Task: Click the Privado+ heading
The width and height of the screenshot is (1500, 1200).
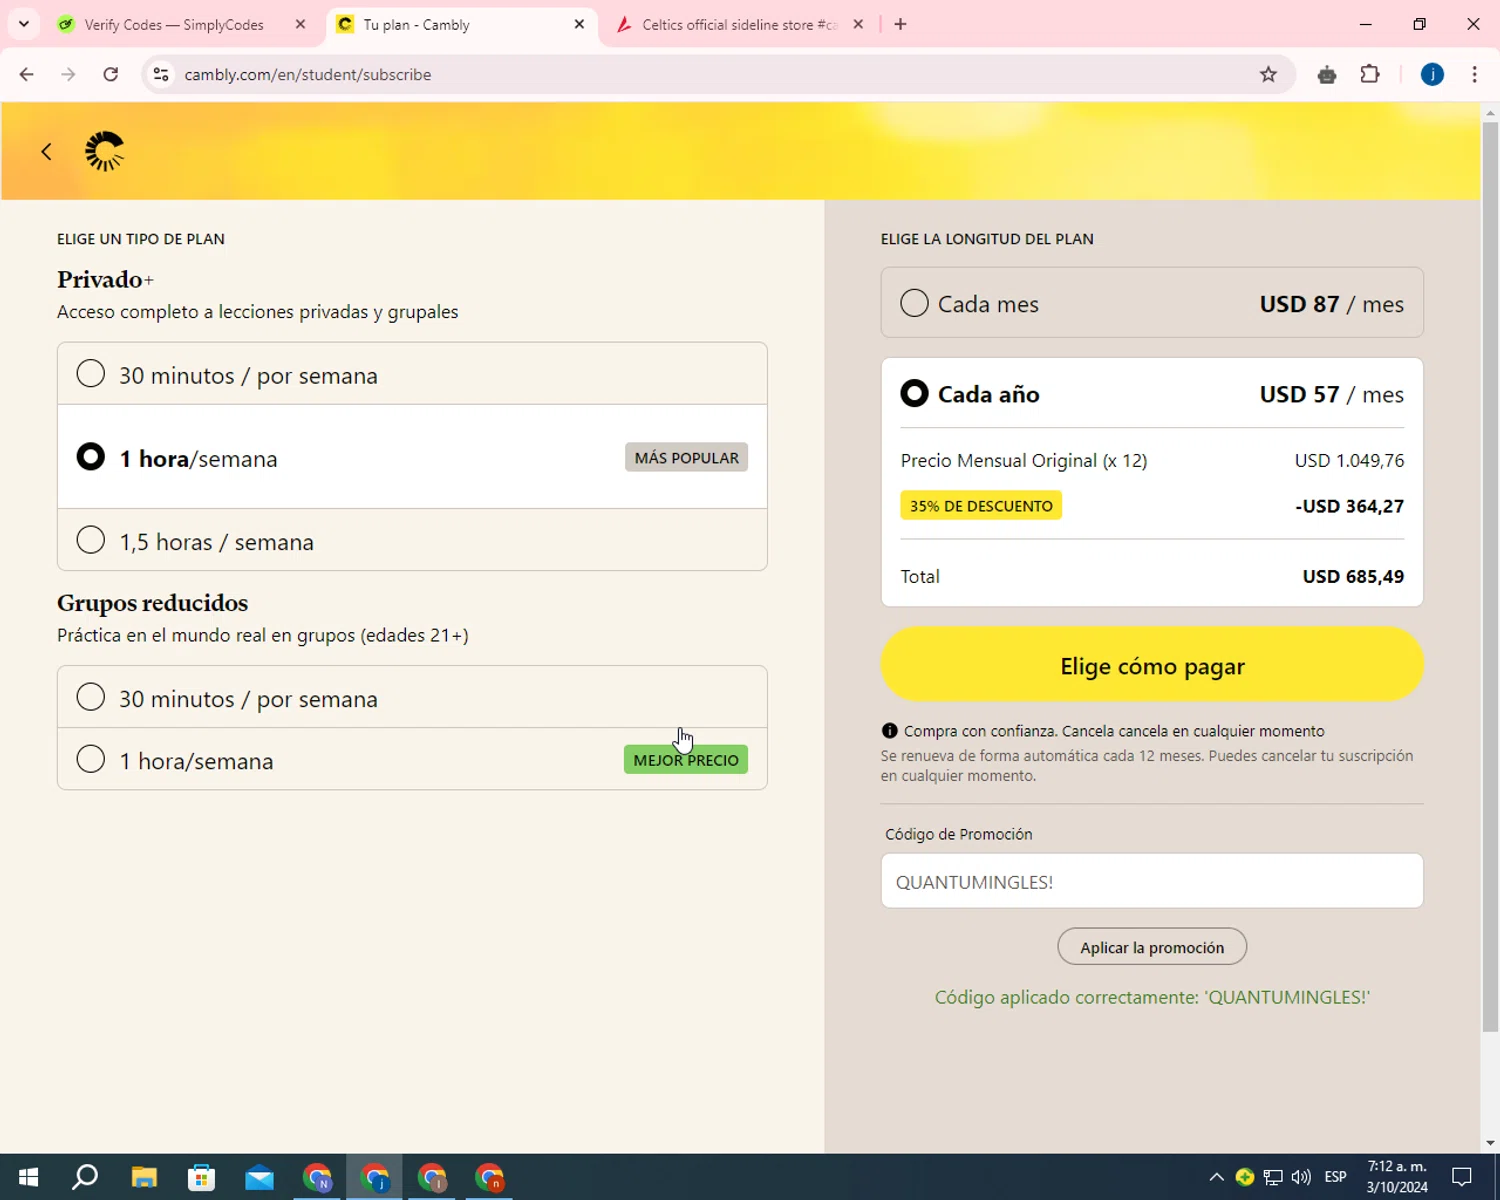Action: point(105,279)
